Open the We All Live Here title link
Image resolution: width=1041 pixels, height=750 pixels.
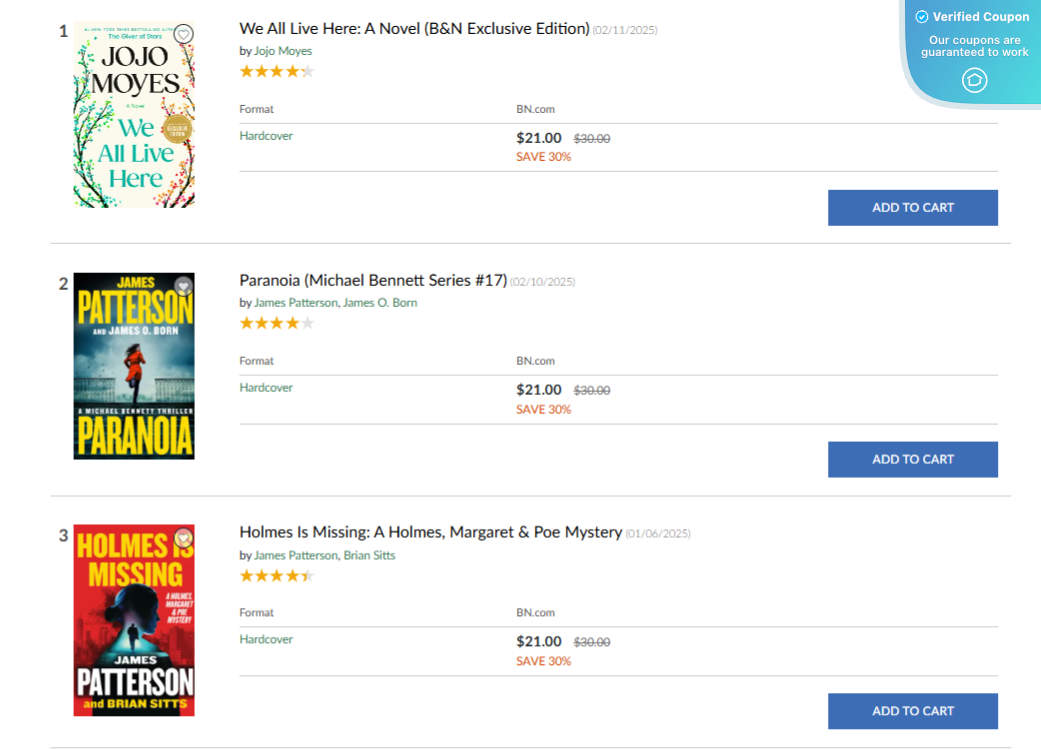pos(414,29)
